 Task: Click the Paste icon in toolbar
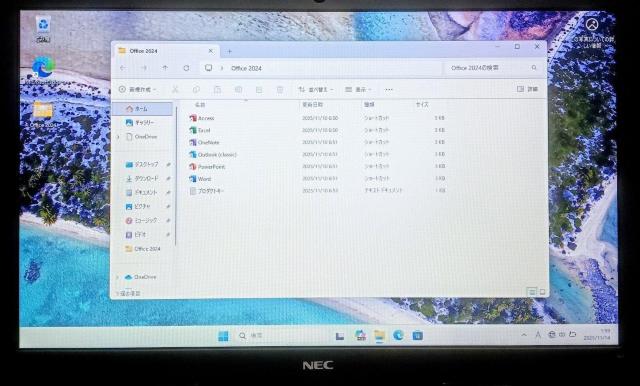pos(217,89)
